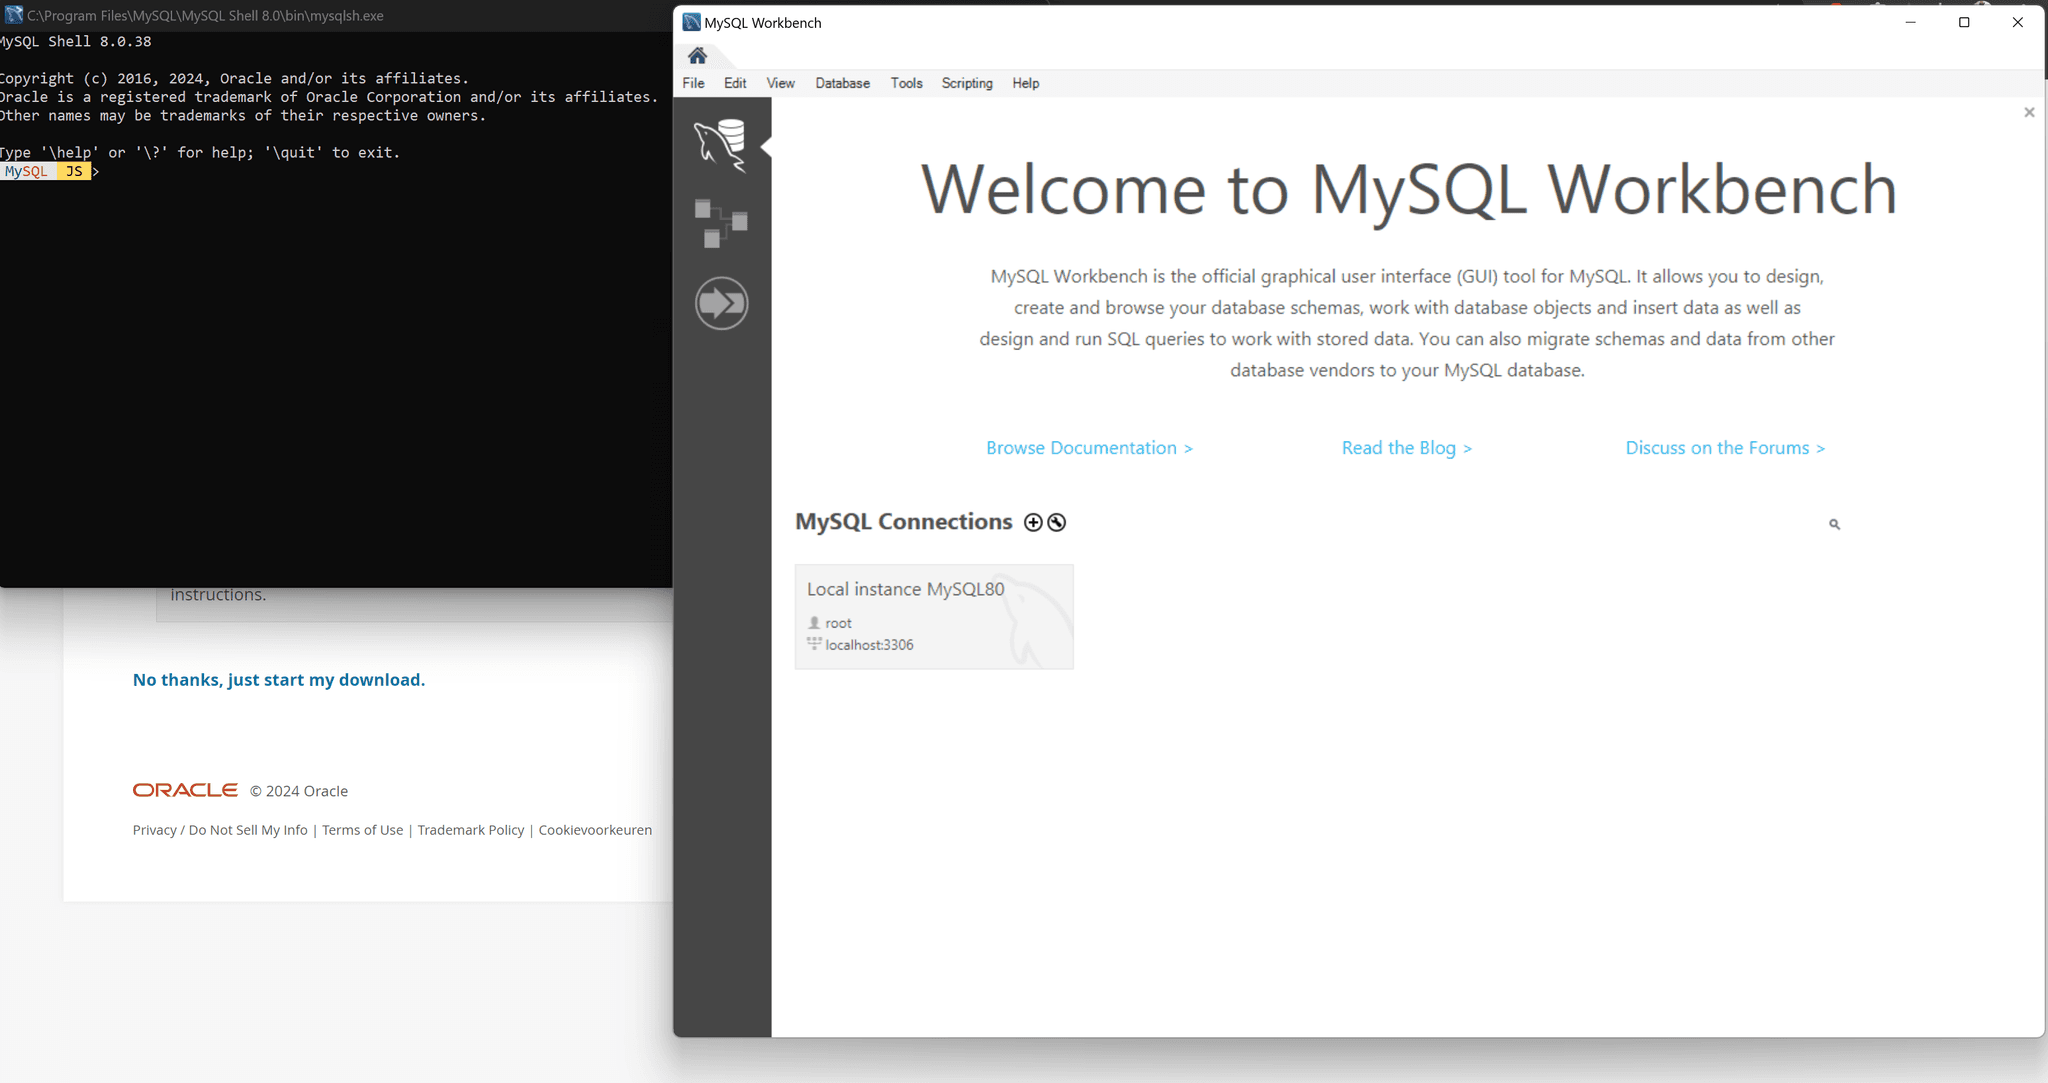This screenshot has height=1083, width=2048.
Task: Maximize the MySQL Workbench window
Action: [x=1964, y=22]
